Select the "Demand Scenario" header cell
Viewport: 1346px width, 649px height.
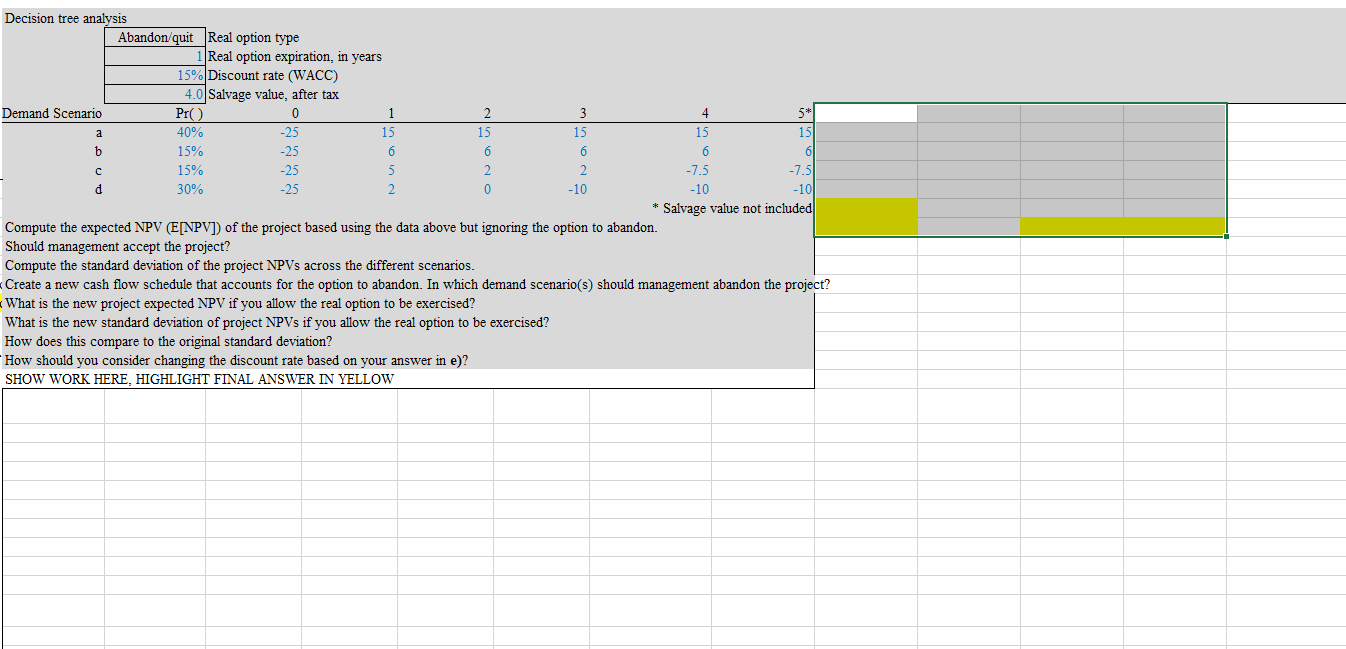coord(52,113)
